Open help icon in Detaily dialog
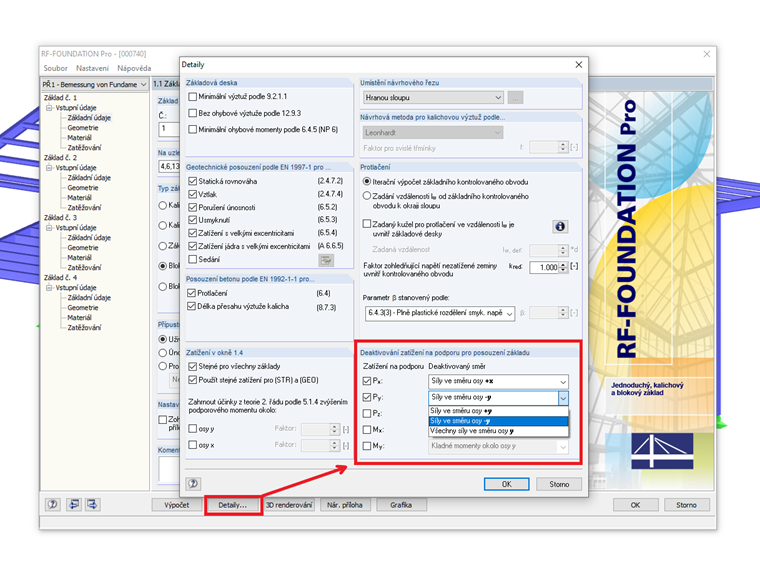The image size is (760, 570). pyautogui.click(x=193, y=483)
